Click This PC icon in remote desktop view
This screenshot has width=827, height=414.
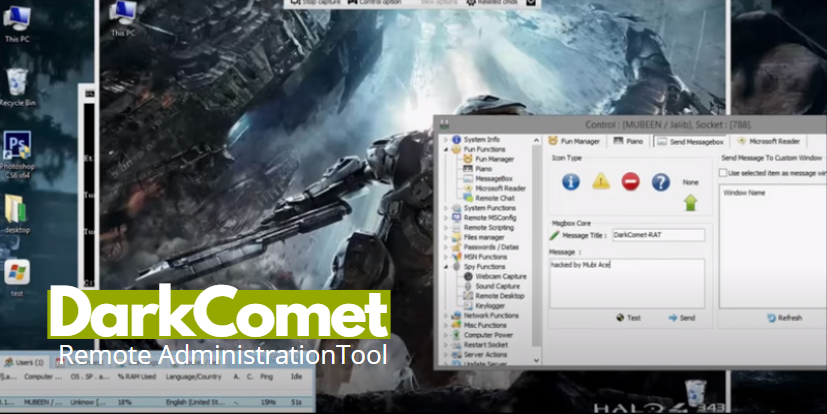[123, 13]
